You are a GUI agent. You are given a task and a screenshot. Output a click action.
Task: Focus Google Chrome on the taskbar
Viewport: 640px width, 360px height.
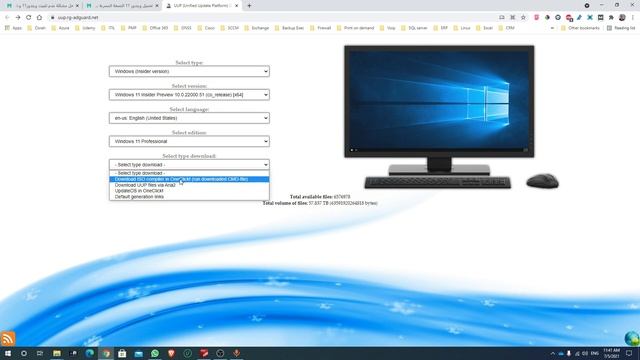tap(106, 353)
